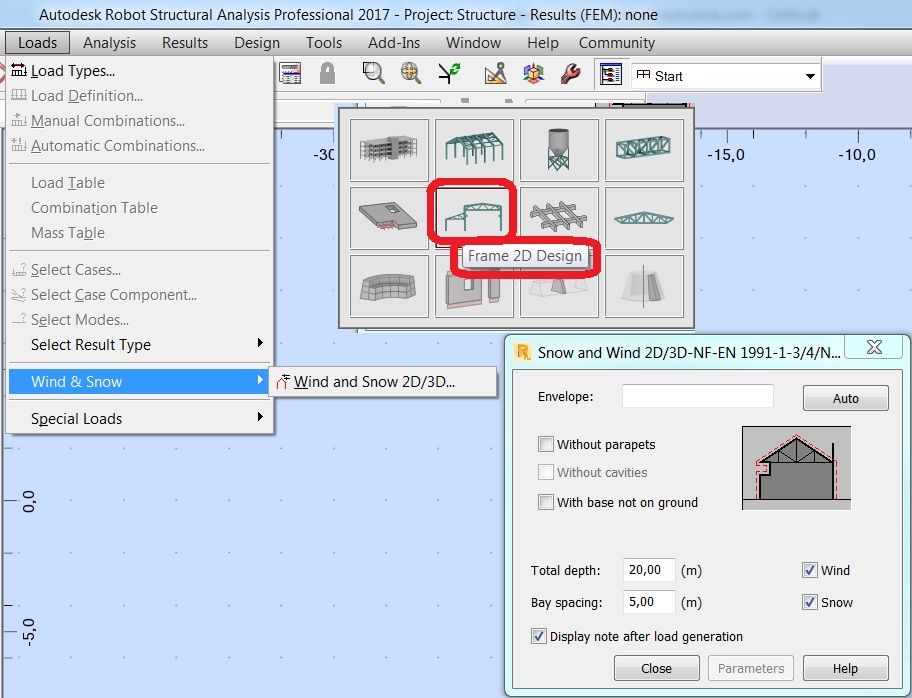Close the Snow and Wind dialog with X
Image resolution: width=912 pixels, height=698 pixels.
click(874, 347)
